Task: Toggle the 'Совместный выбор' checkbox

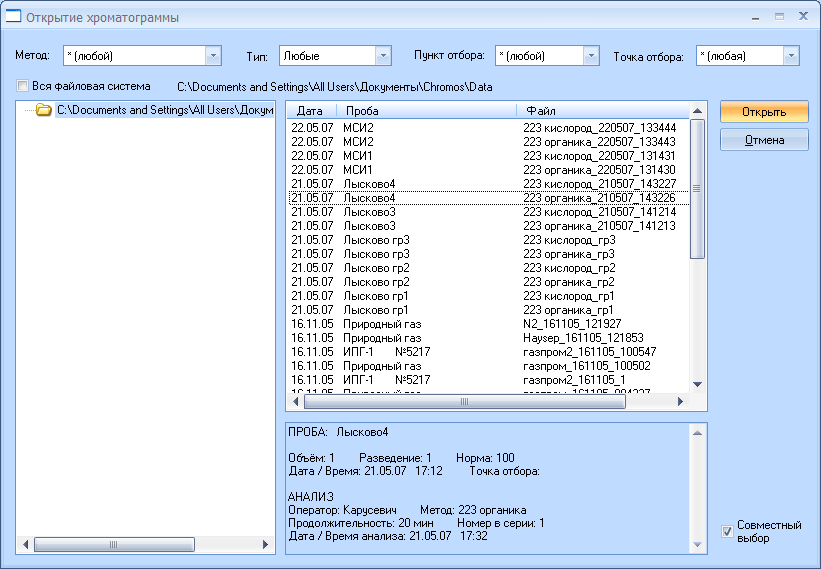Action: [726, 531]
